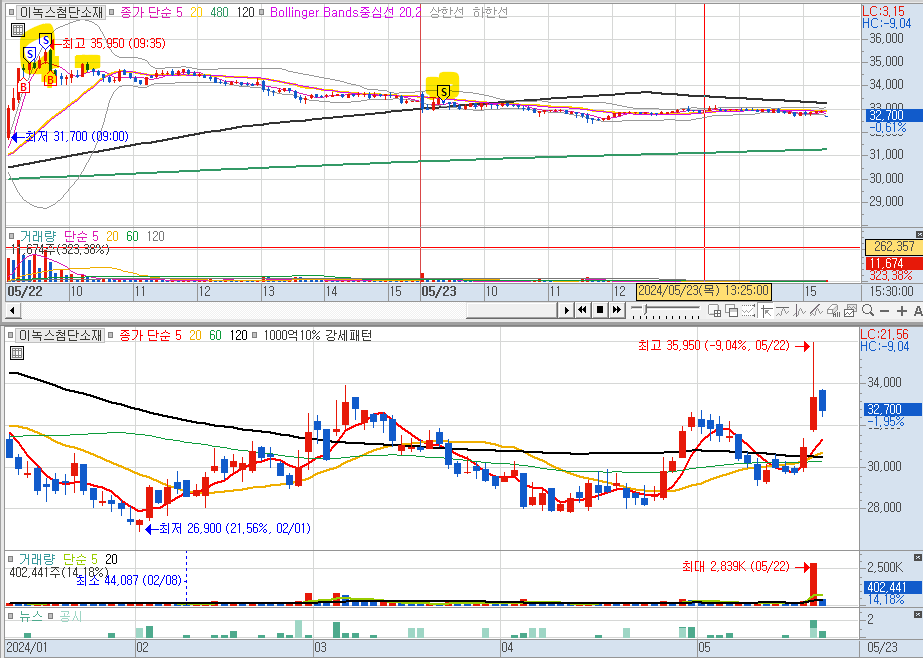Select the crosshair cursor tool in the toolbar
923x658 pixels.
click(x=766, y=310)
